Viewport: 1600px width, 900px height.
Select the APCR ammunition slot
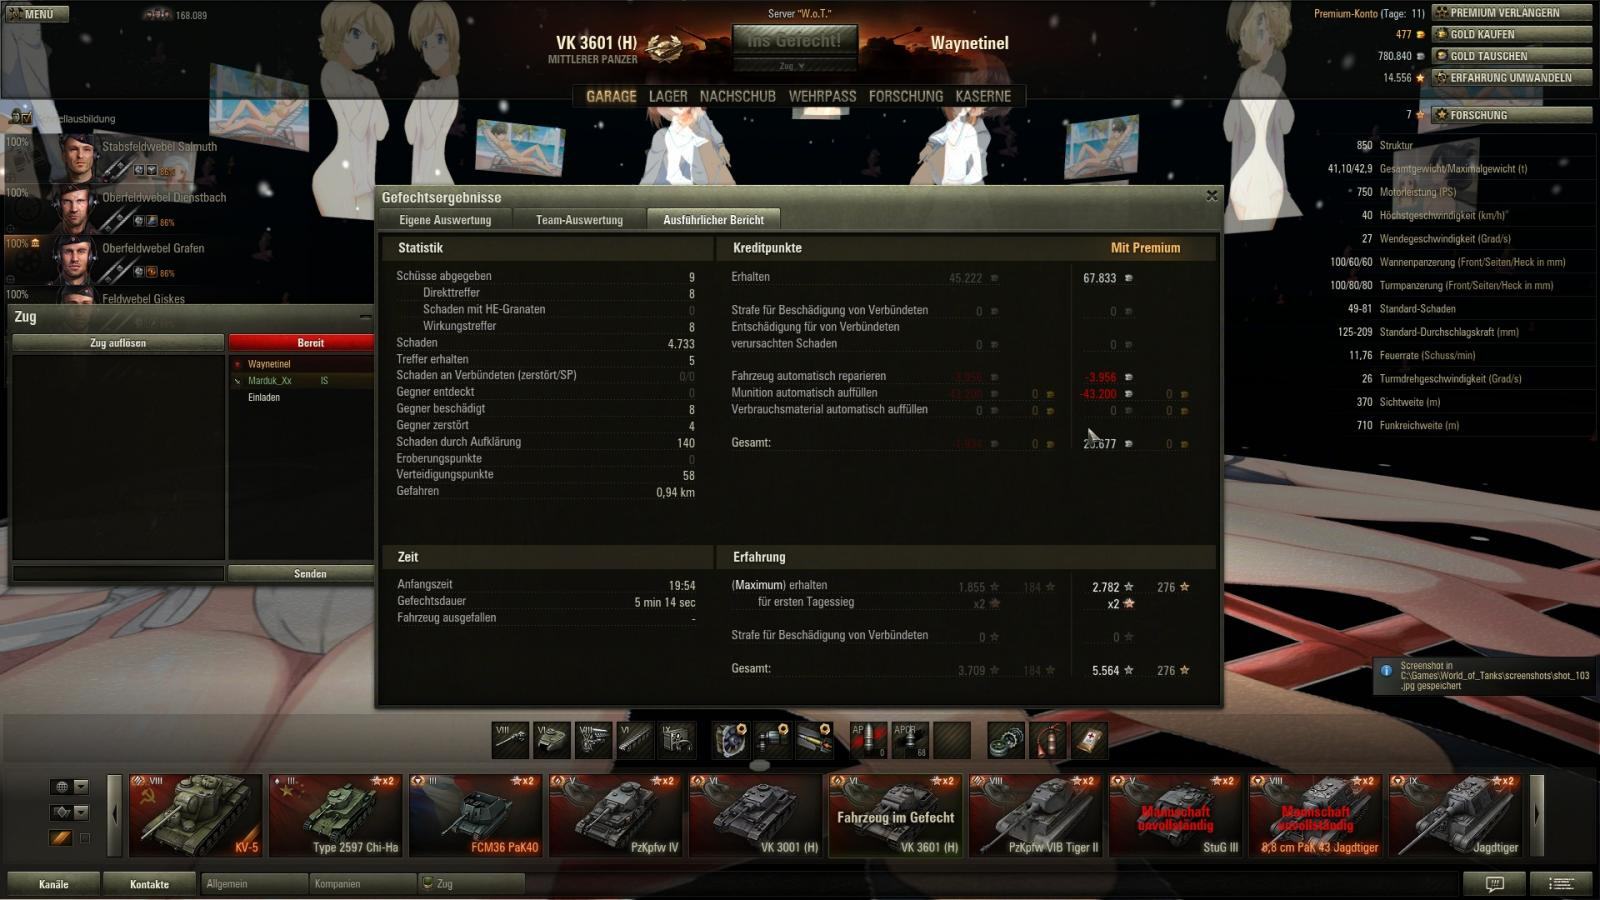point(910,740)
